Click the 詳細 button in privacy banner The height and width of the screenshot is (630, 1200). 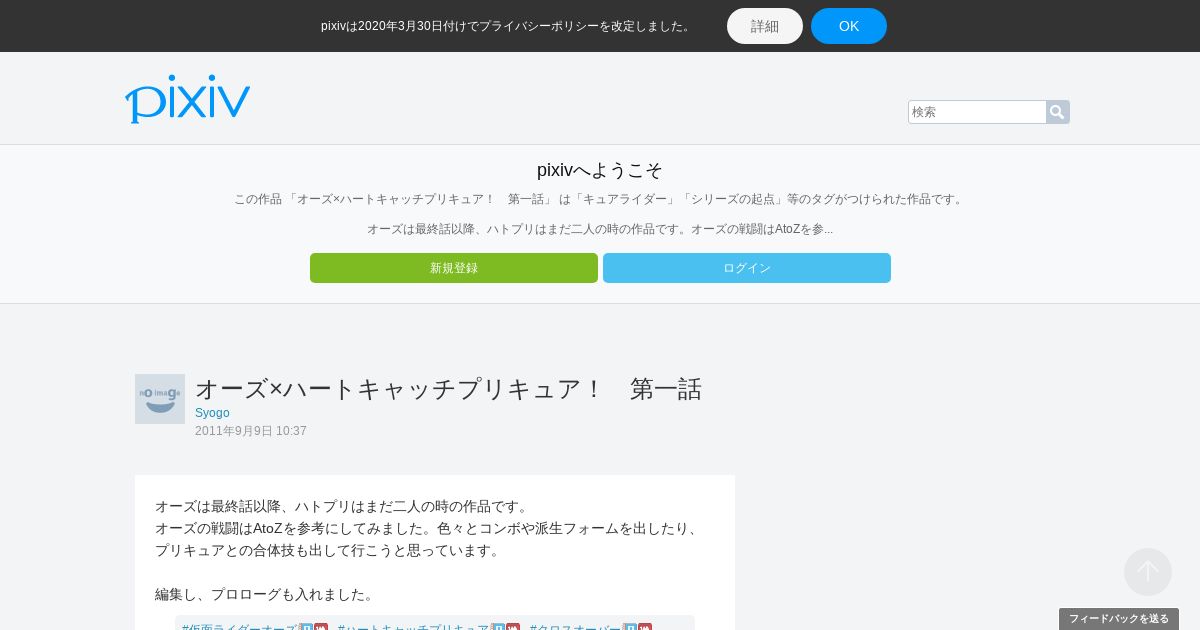(x=765, y=26)
